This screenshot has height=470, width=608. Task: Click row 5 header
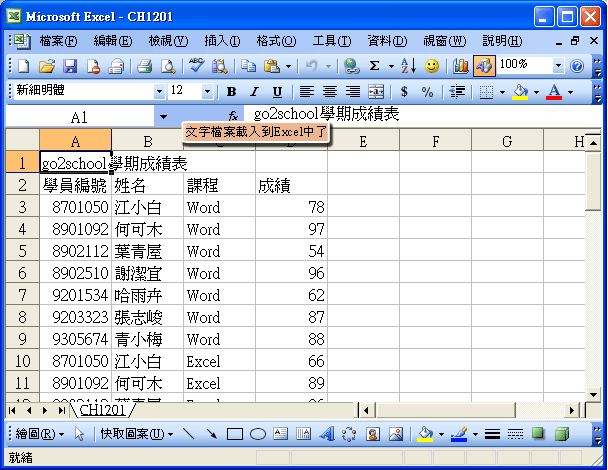(x=22, y=251)
